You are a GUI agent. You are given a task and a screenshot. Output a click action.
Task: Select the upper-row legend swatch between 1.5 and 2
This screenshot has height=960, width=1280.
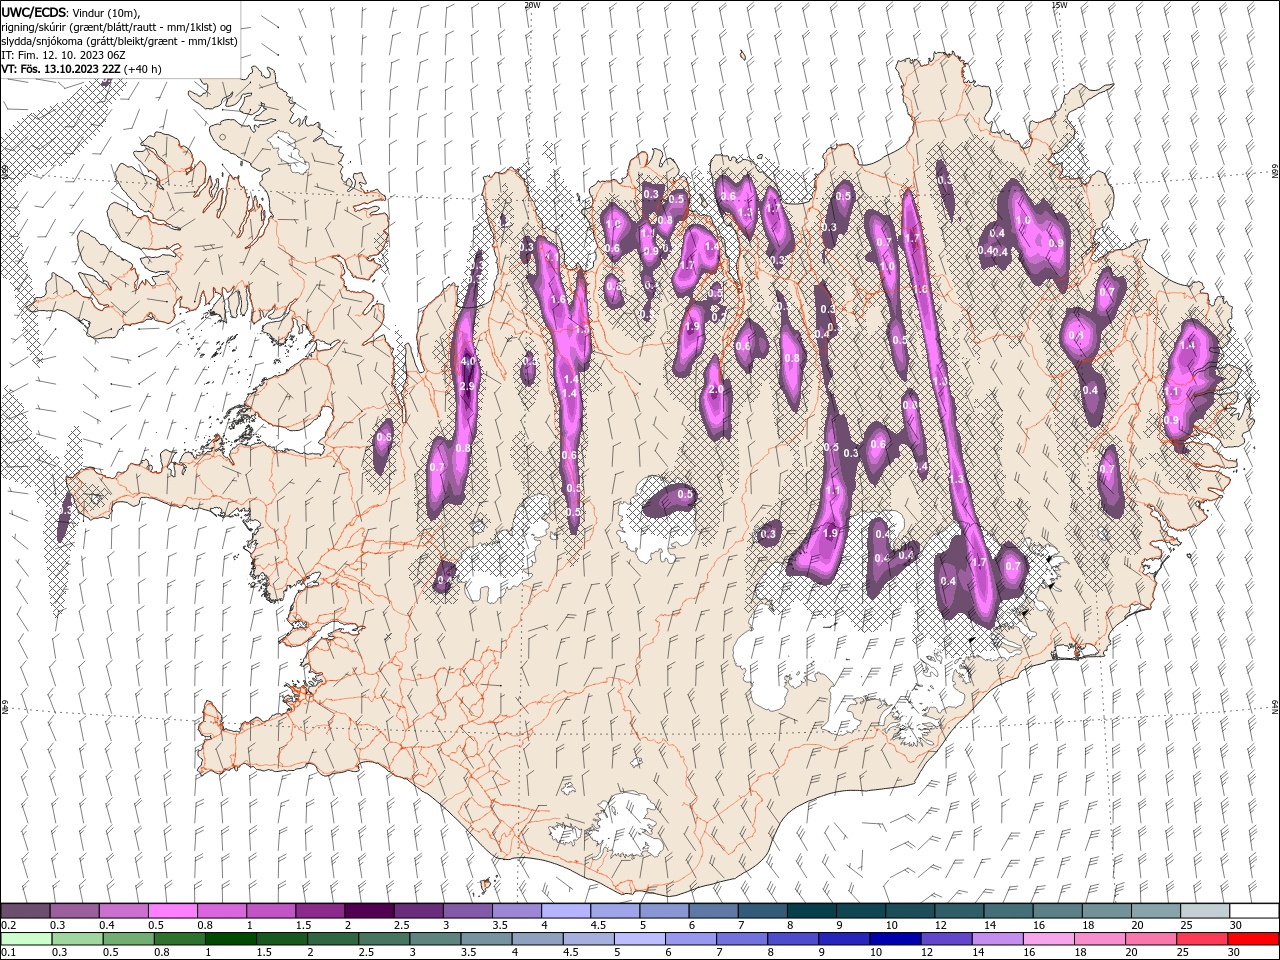tap(319, 911)
